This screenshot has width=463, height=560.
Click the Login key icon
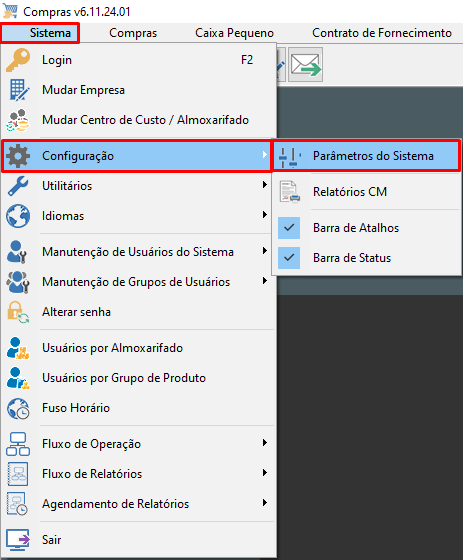(18, 60)
